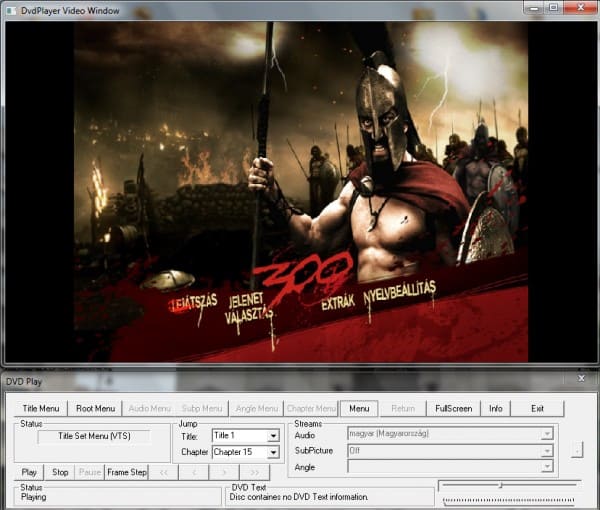Show DVD Info
Screen dimensions: 600x510
pos(495,408)
